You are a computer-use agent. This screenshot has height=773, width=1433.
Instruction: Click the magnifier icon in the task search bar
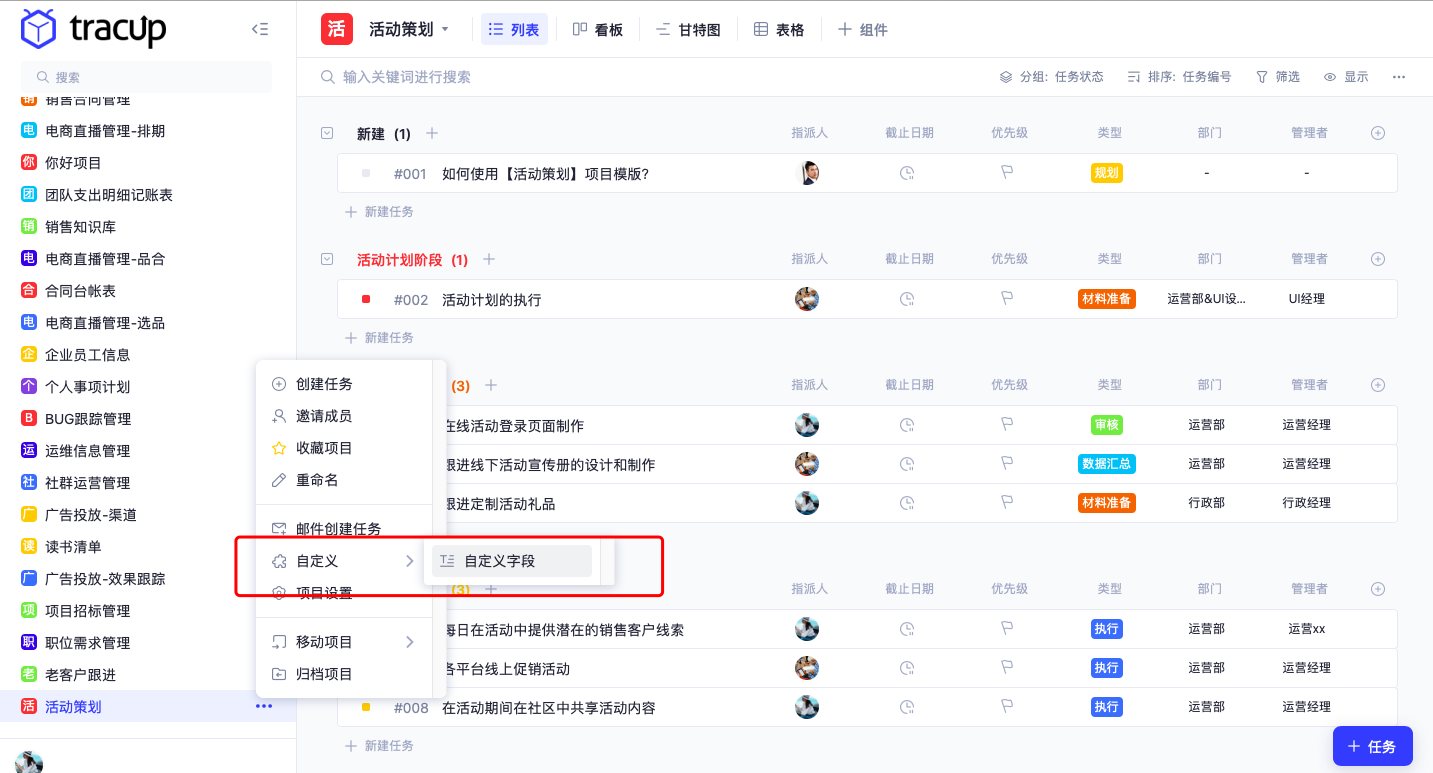point(326,76)
